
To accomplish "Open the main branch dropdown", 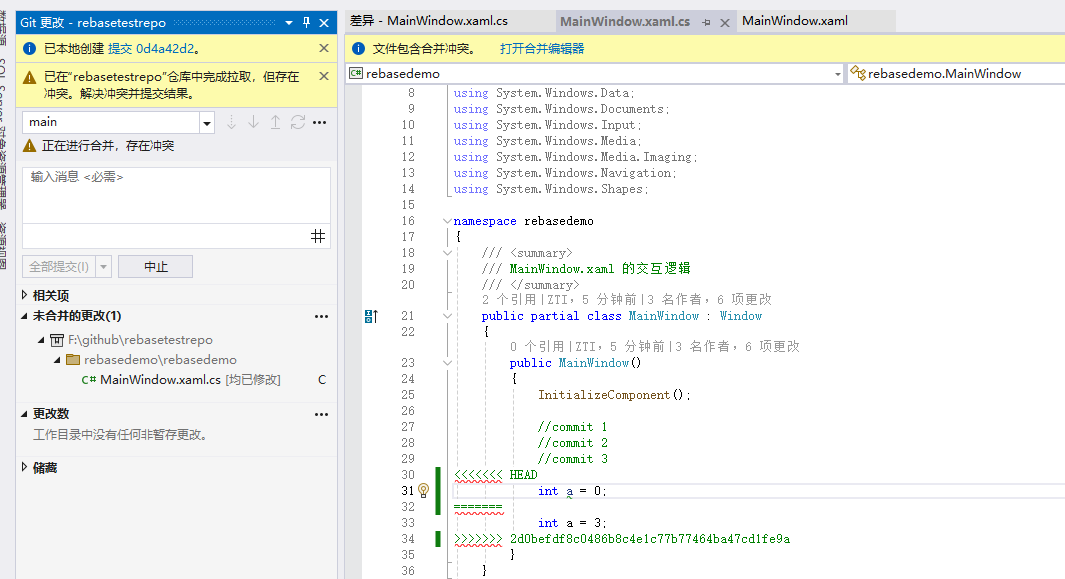I will (x=206, y=122).
